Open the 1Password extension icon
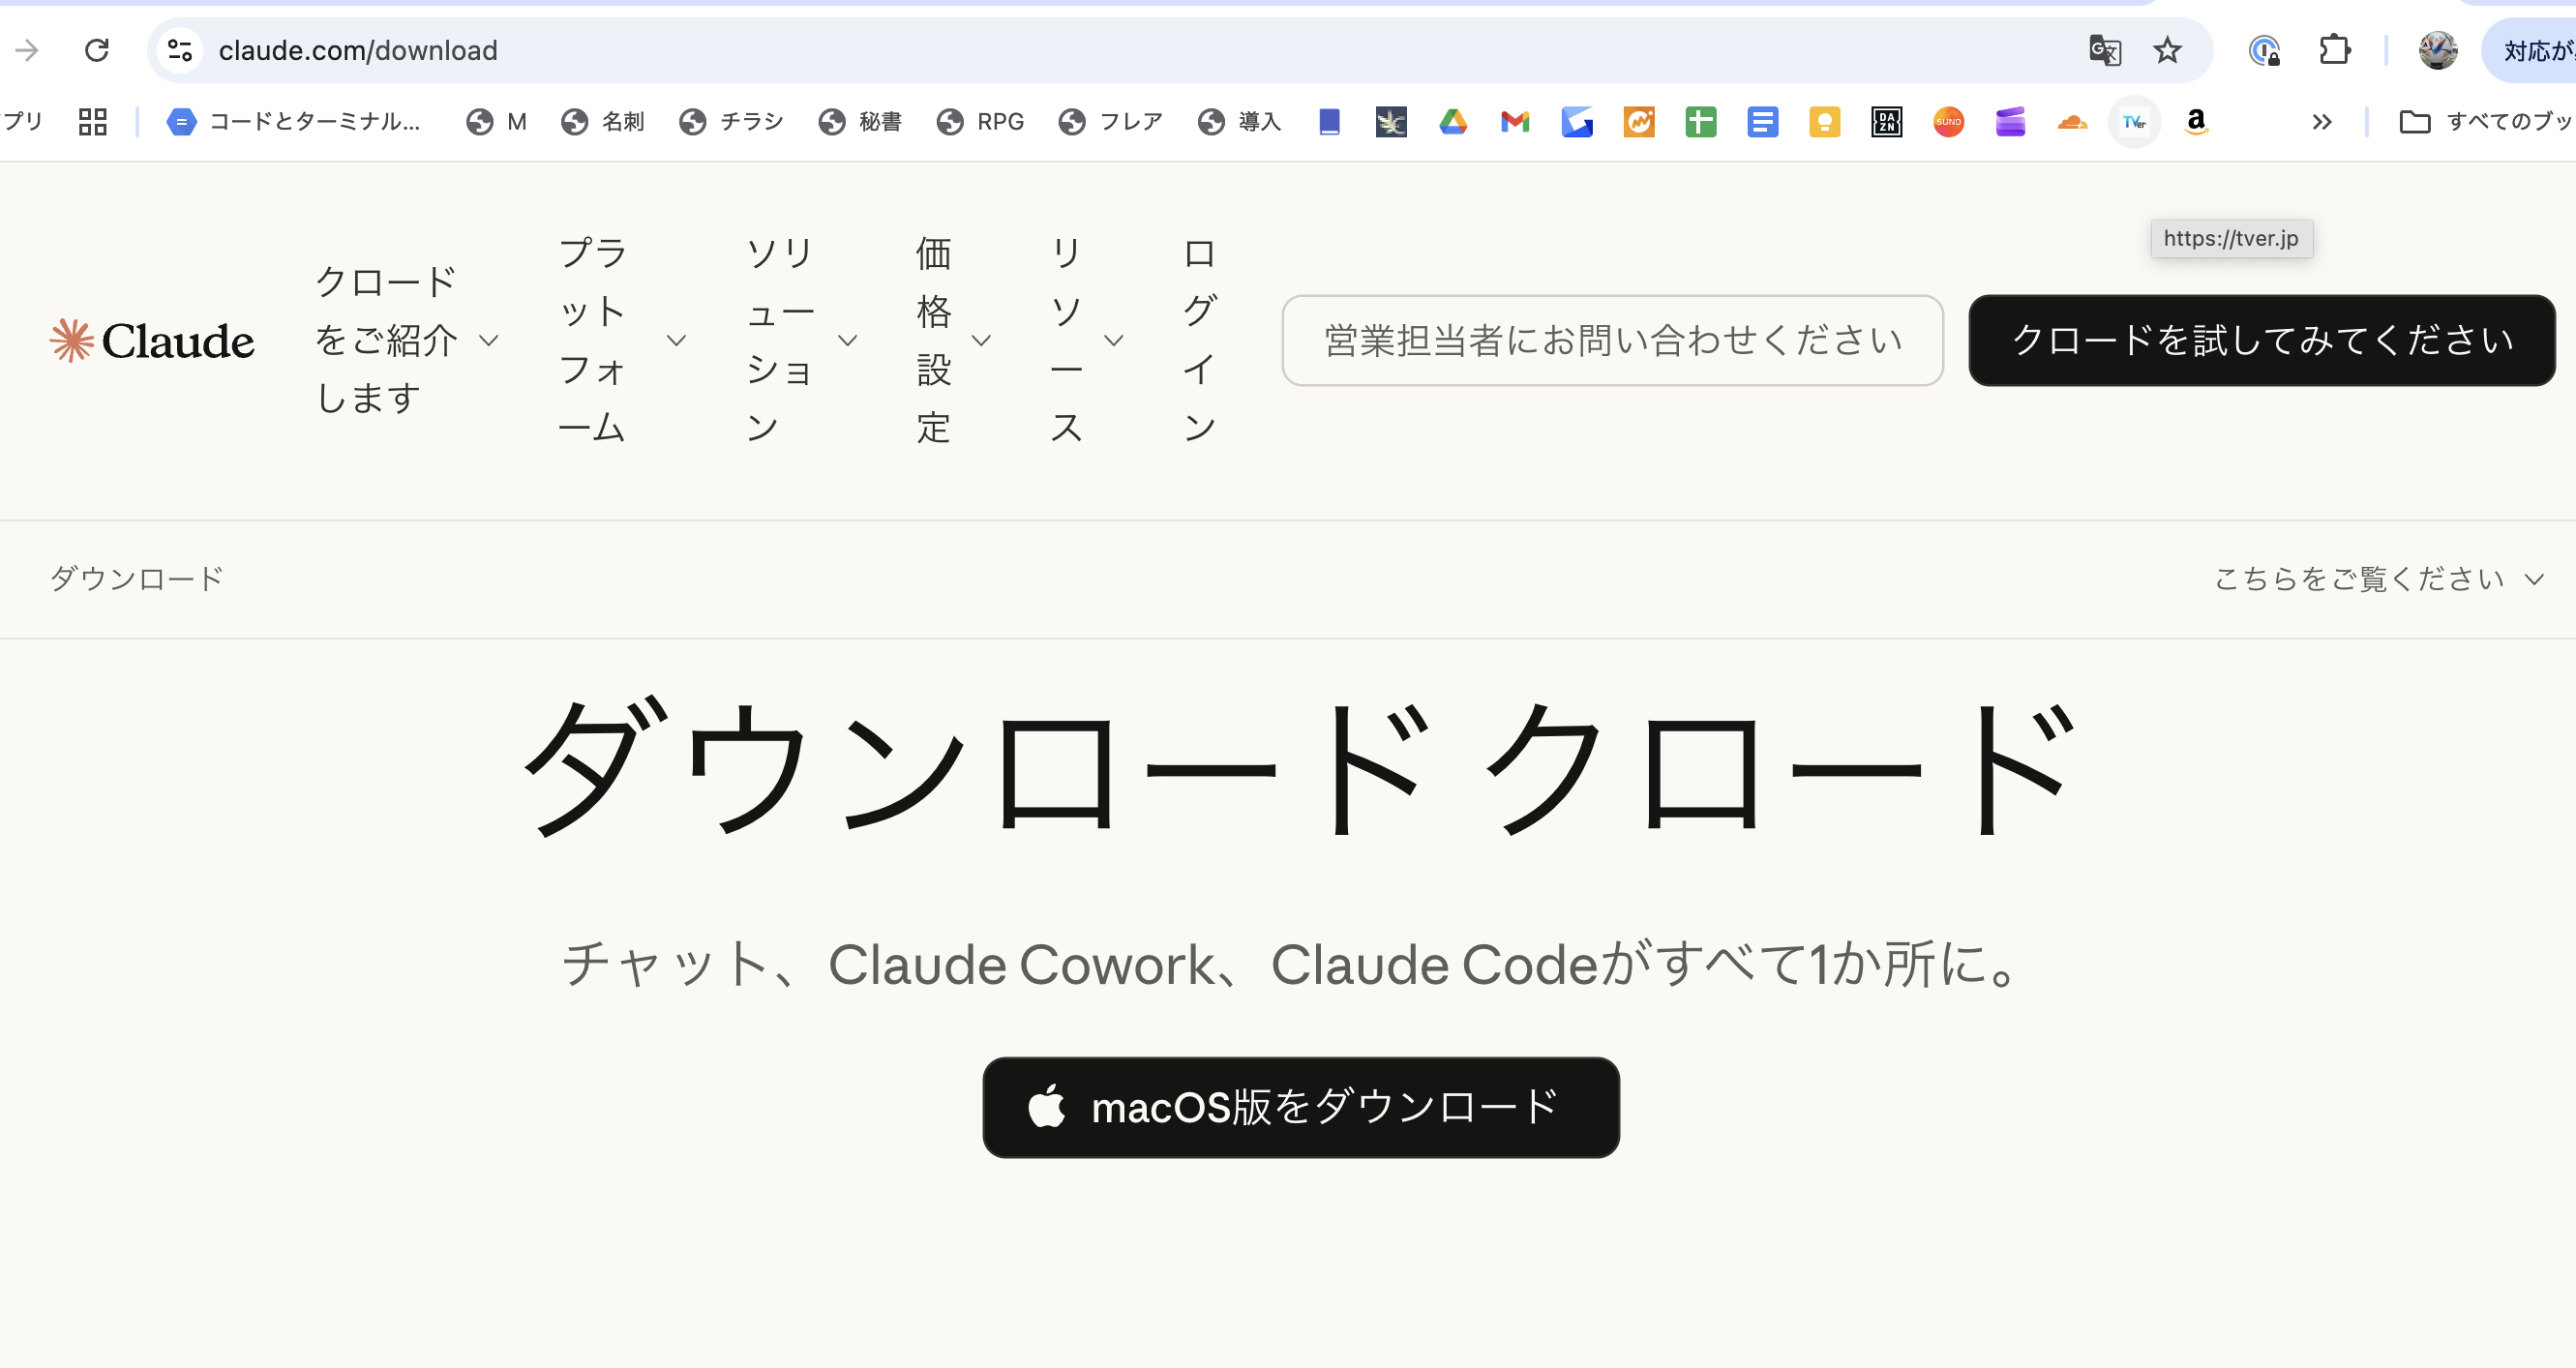2576x1368 pixels. tap(2265, 50)
